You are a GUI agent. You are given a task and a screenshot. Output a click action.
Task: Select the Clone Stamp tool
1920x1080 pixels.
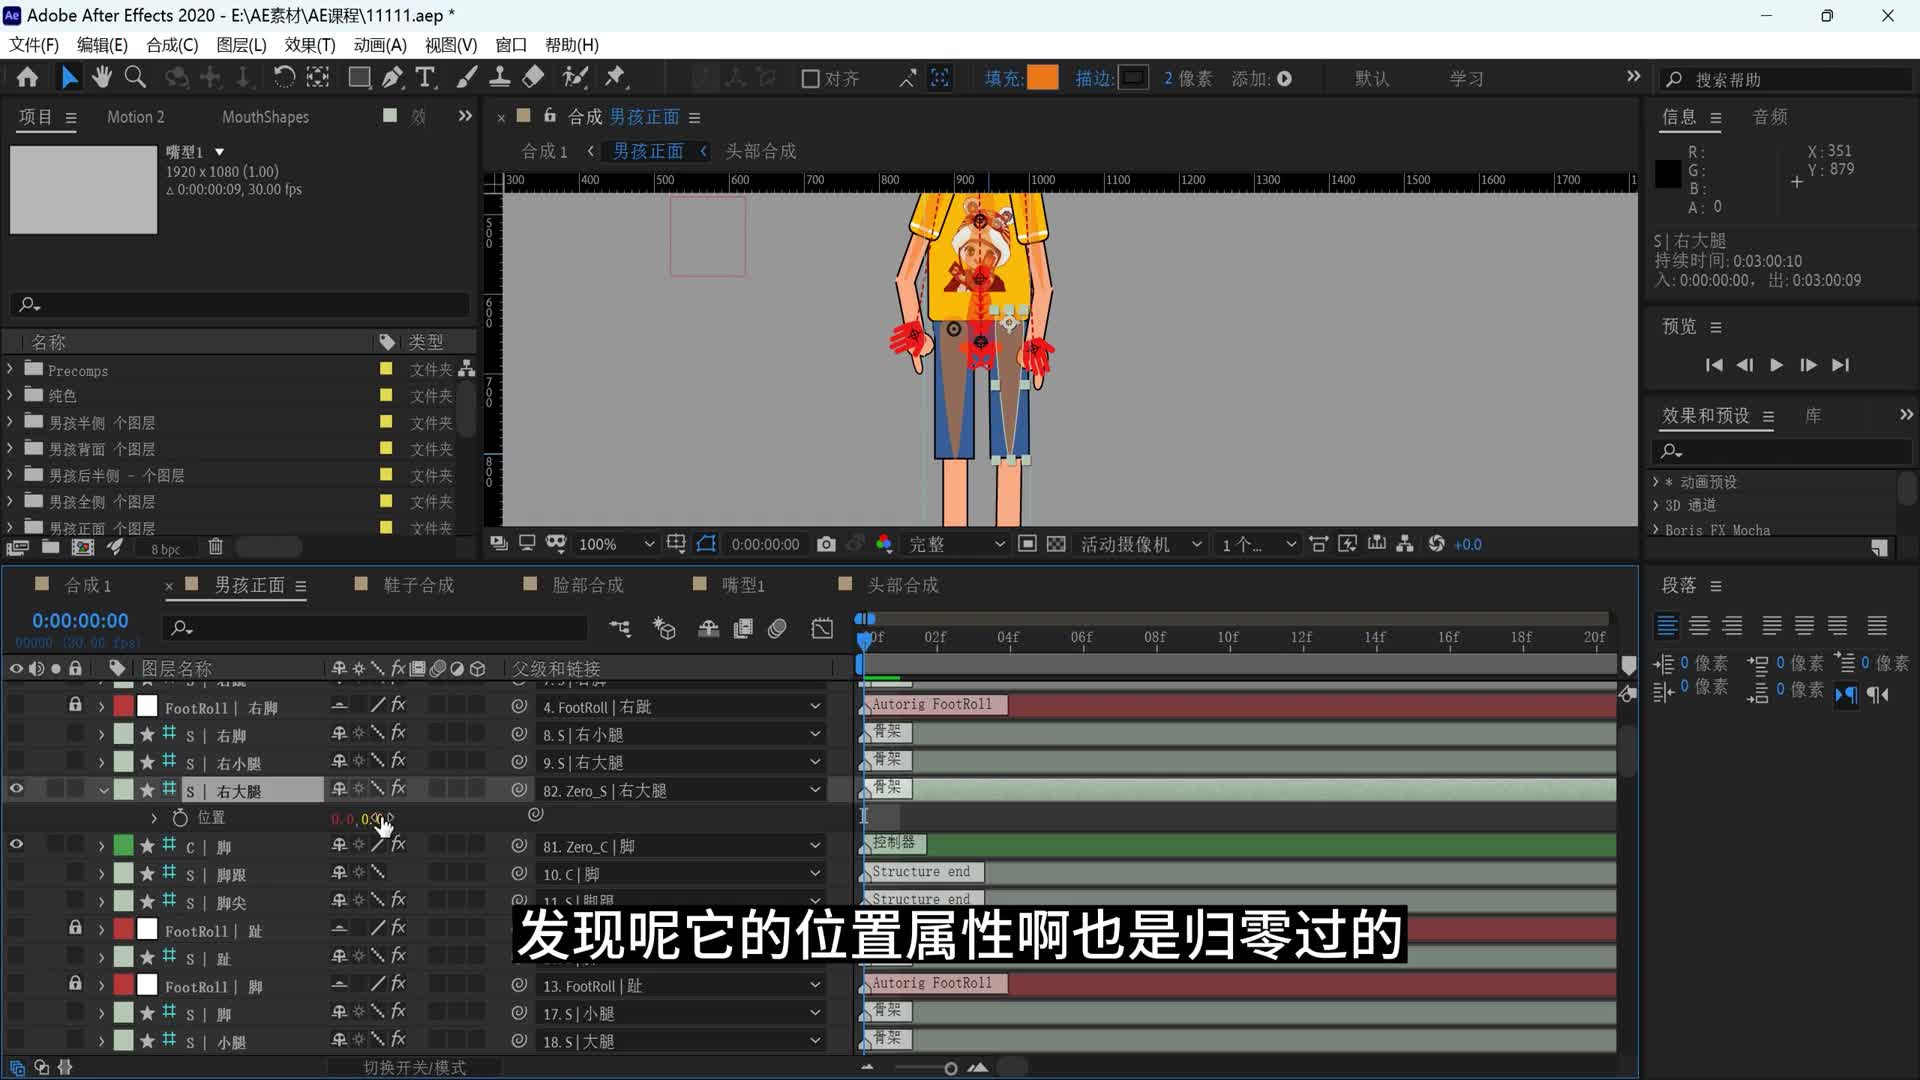tap(500, 78)
